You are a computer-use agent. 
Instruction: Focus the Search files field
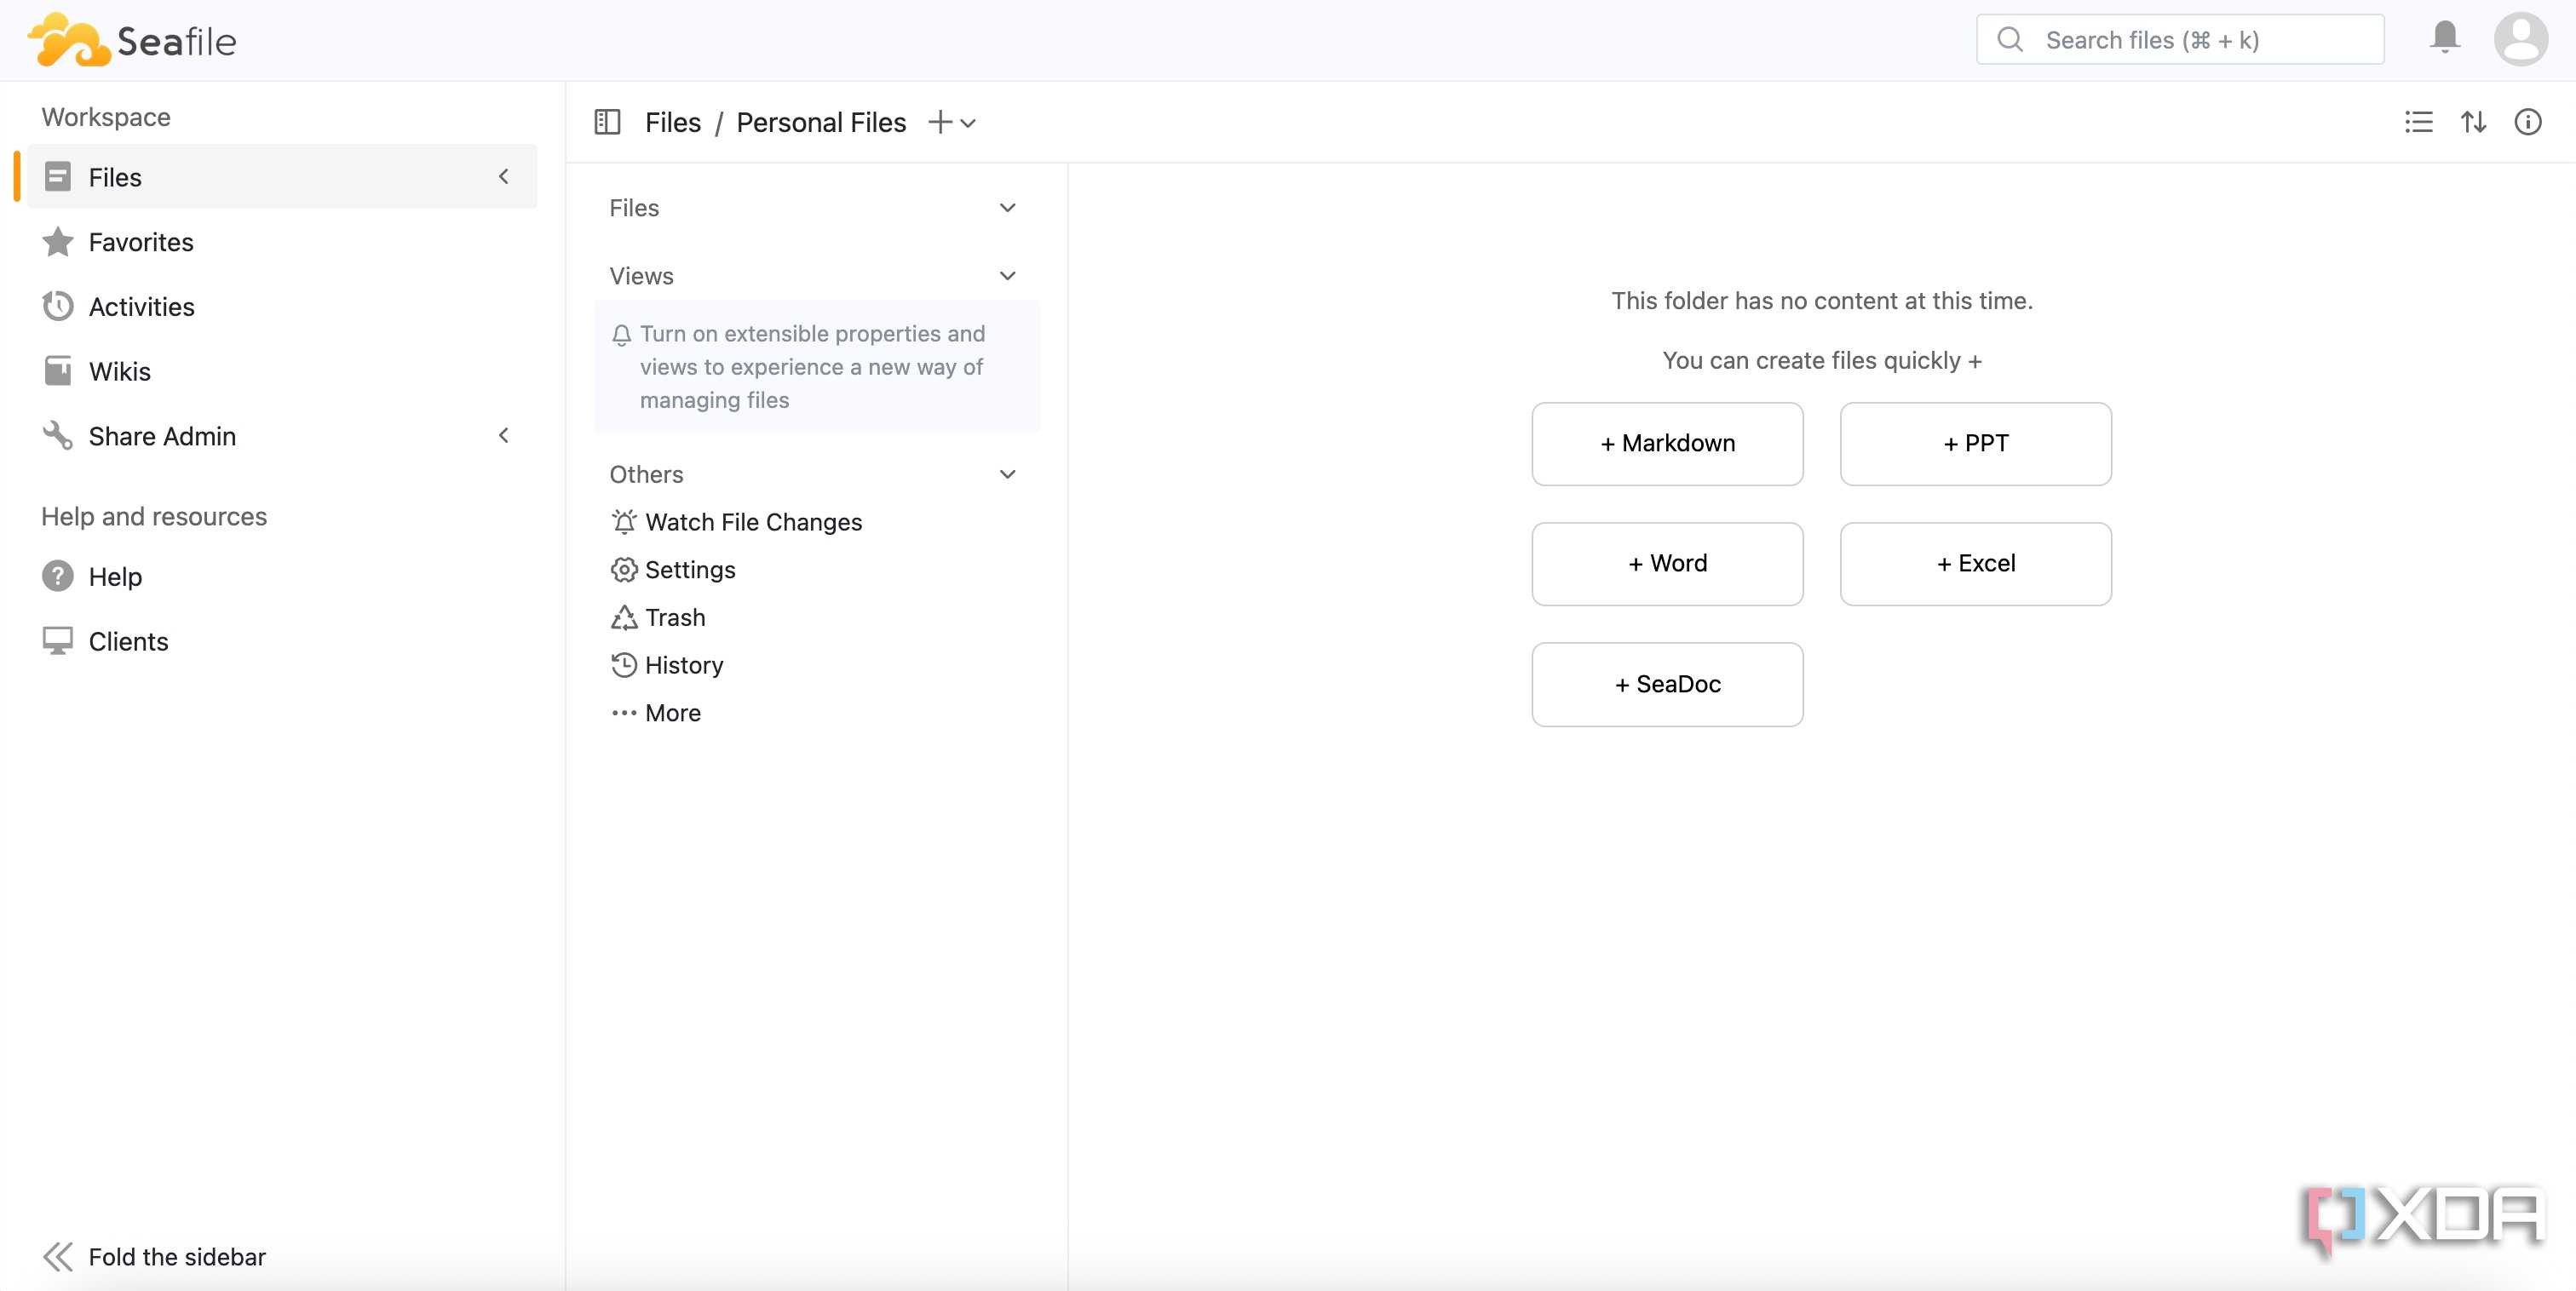(x=2180, y=40)
